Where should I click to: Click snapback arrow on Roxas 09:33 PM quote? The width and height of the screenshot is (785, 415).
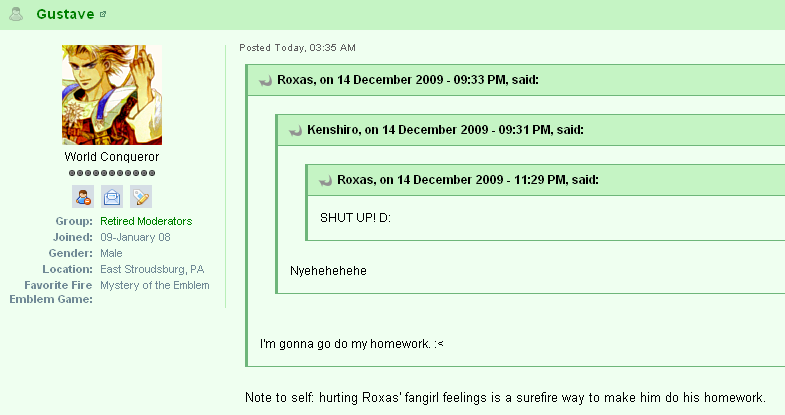265,81
